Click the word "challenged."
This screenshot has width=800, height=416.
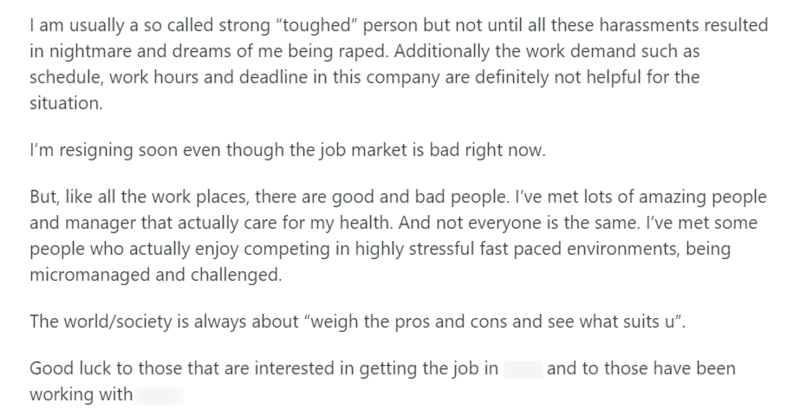tap(236, 276)
